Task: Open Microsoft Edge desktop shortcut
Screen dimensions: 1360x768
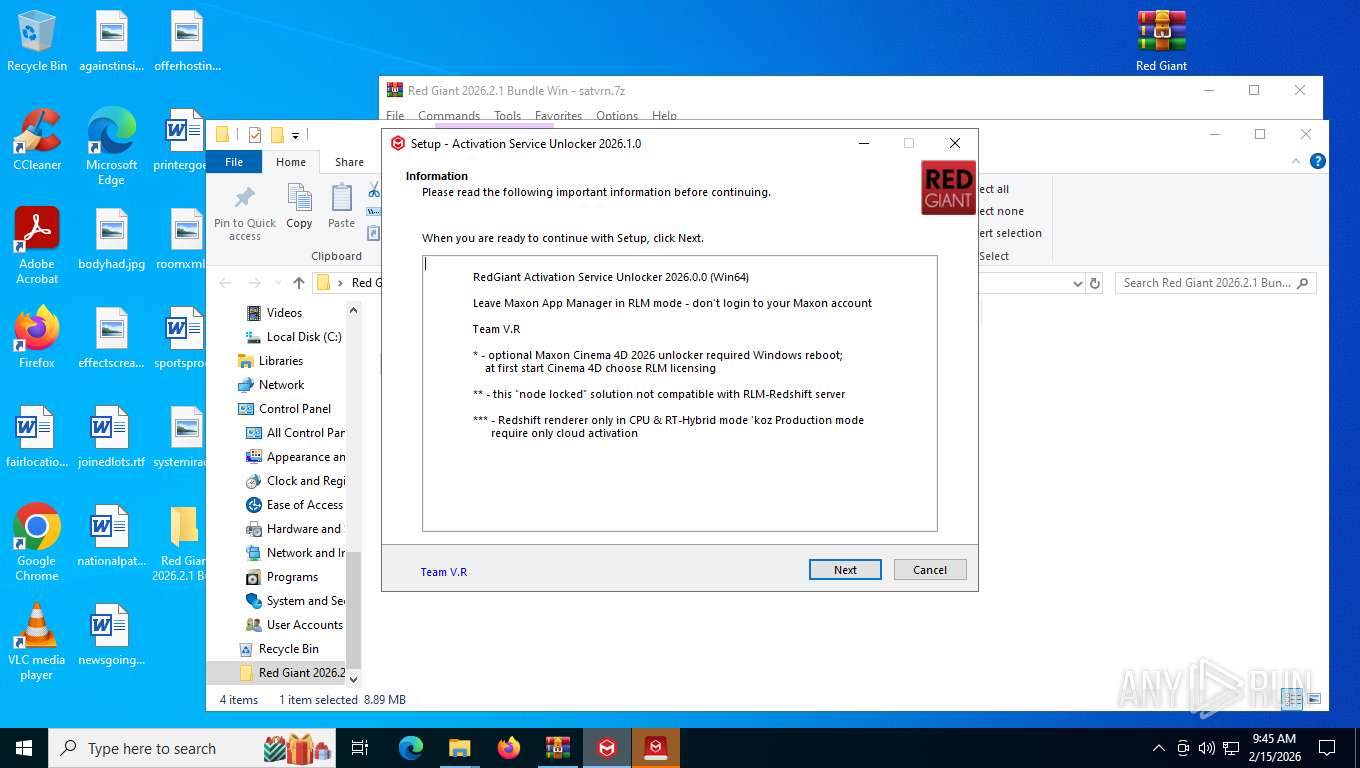Action: [112, 147]
